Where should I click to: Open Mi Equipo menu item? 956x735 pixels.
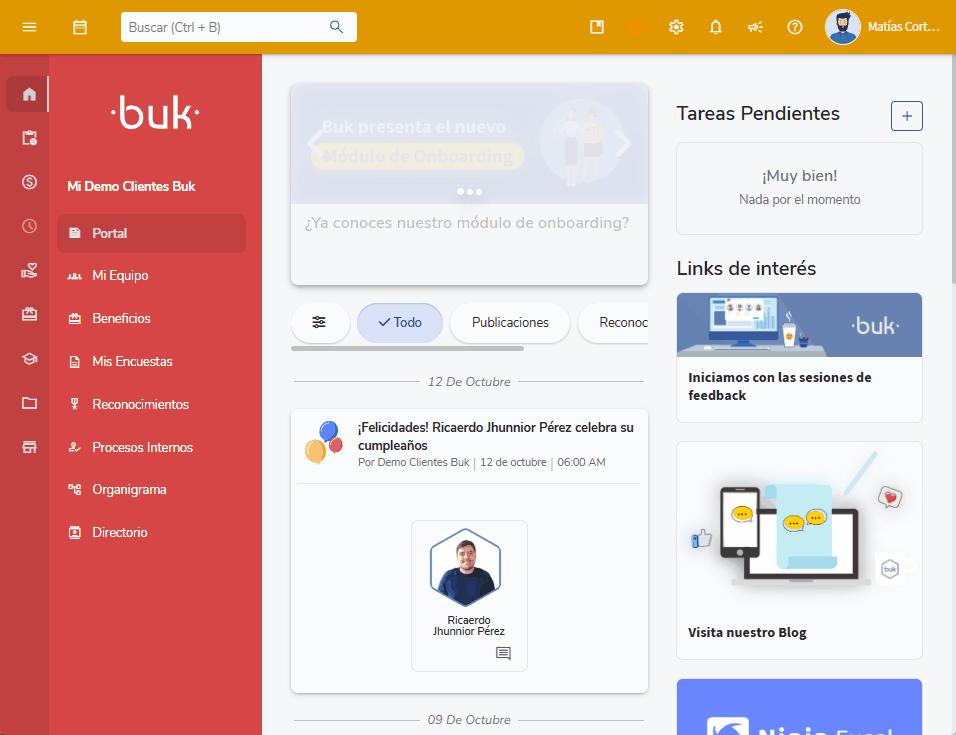tap(120, 275)
